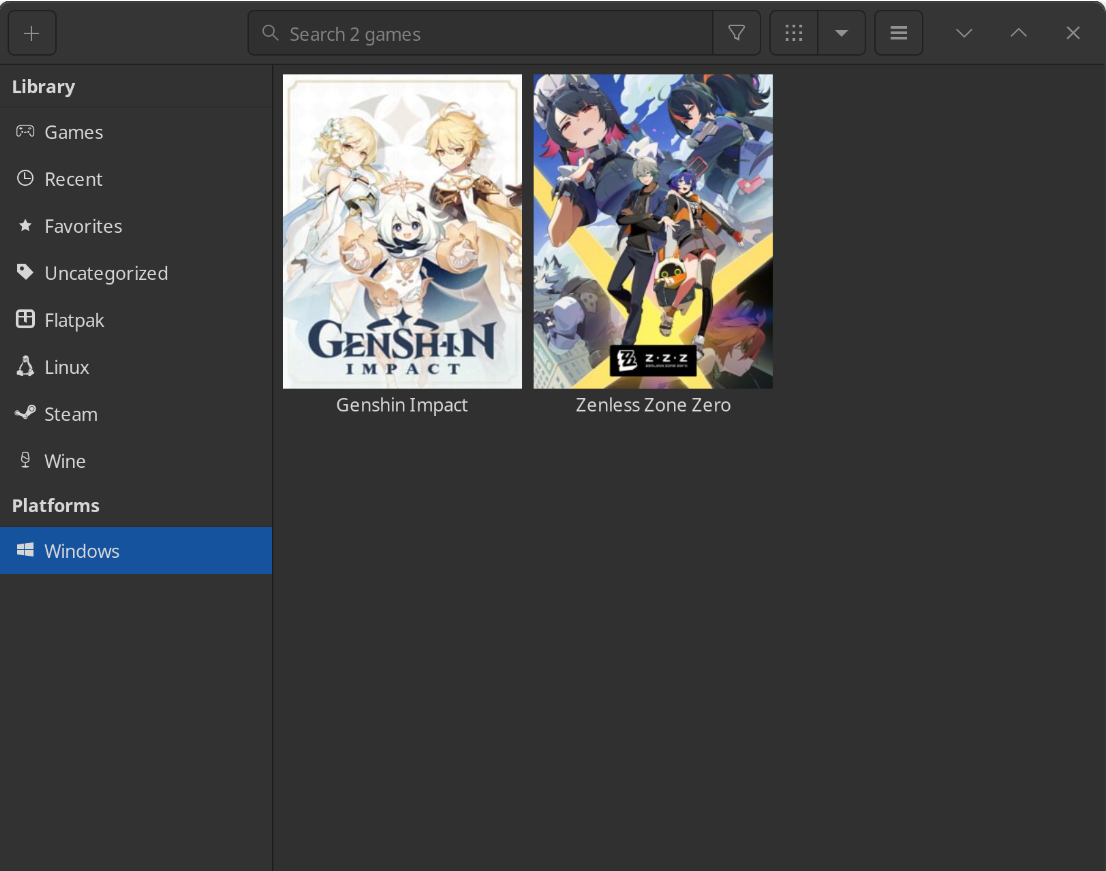1106x871 pixels.
Task: Open Favorites via the star icon
Action: pyautogui.click(x=24, y=225)
